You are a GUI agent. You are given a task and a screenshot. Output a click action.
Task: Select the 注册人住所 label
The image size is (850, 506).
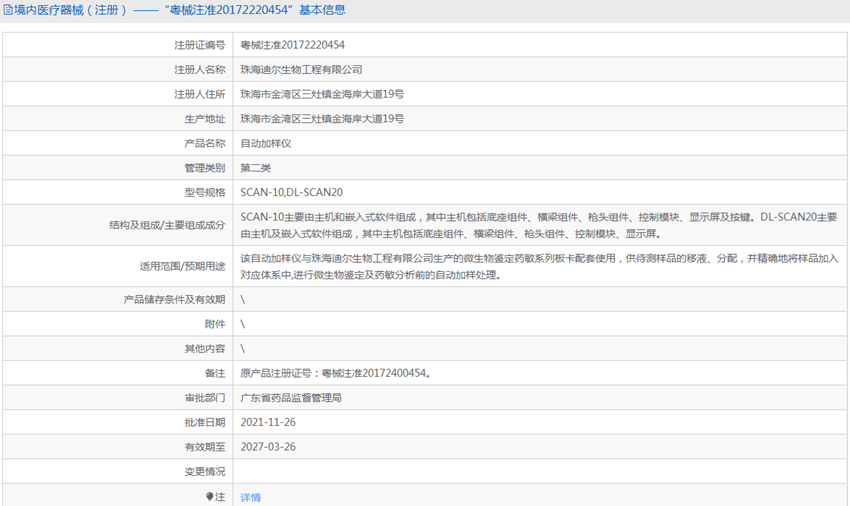[199, 94]
